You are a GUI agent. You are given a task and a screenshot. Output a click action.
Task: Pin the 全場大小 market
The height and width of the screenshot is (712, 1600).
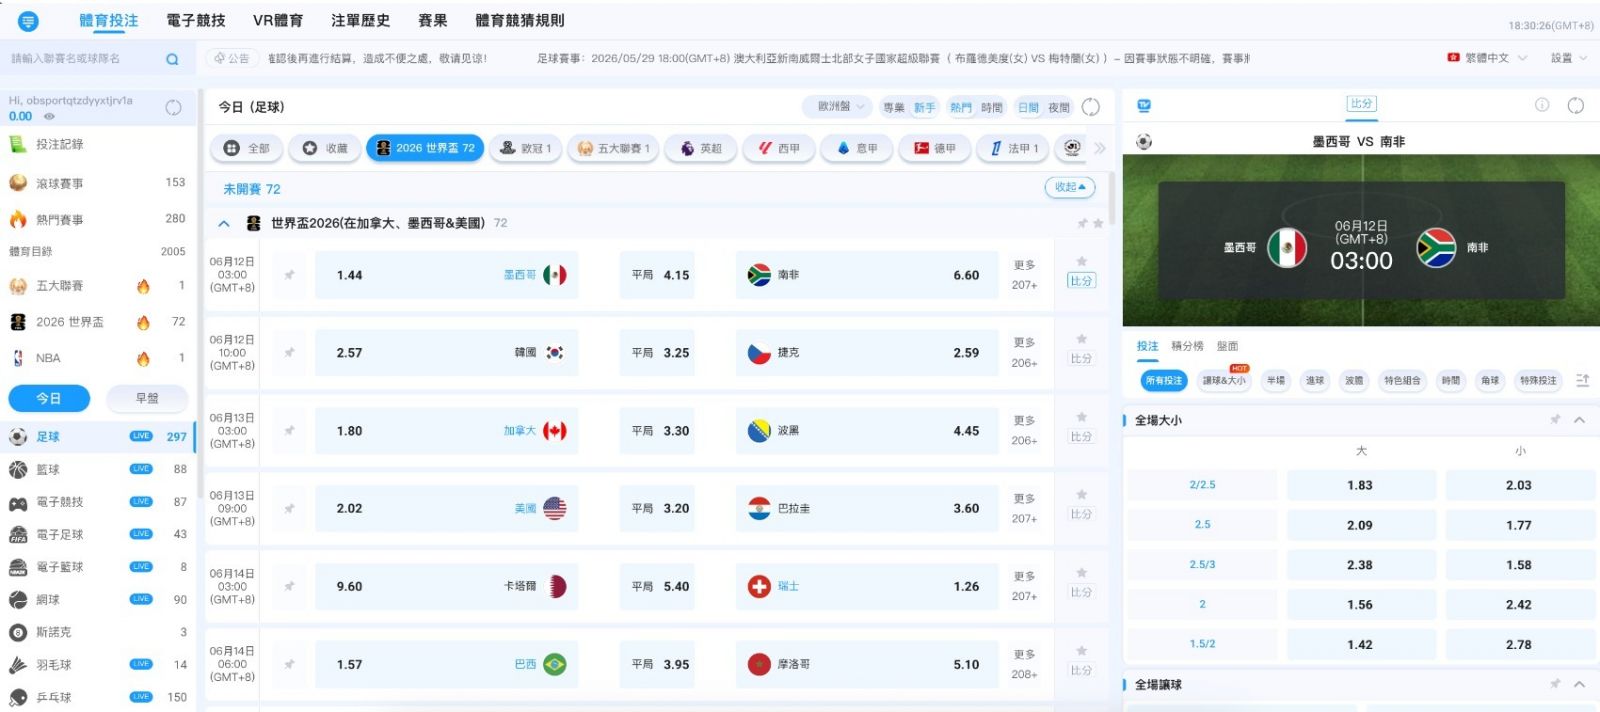[x=1555, y=420]
